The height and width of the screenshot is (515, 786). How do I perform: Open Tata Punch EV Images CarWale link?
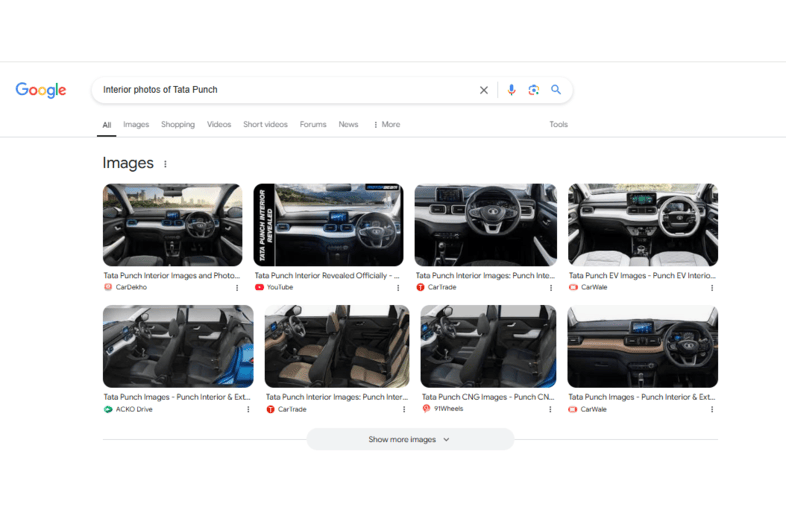(641, 275)
